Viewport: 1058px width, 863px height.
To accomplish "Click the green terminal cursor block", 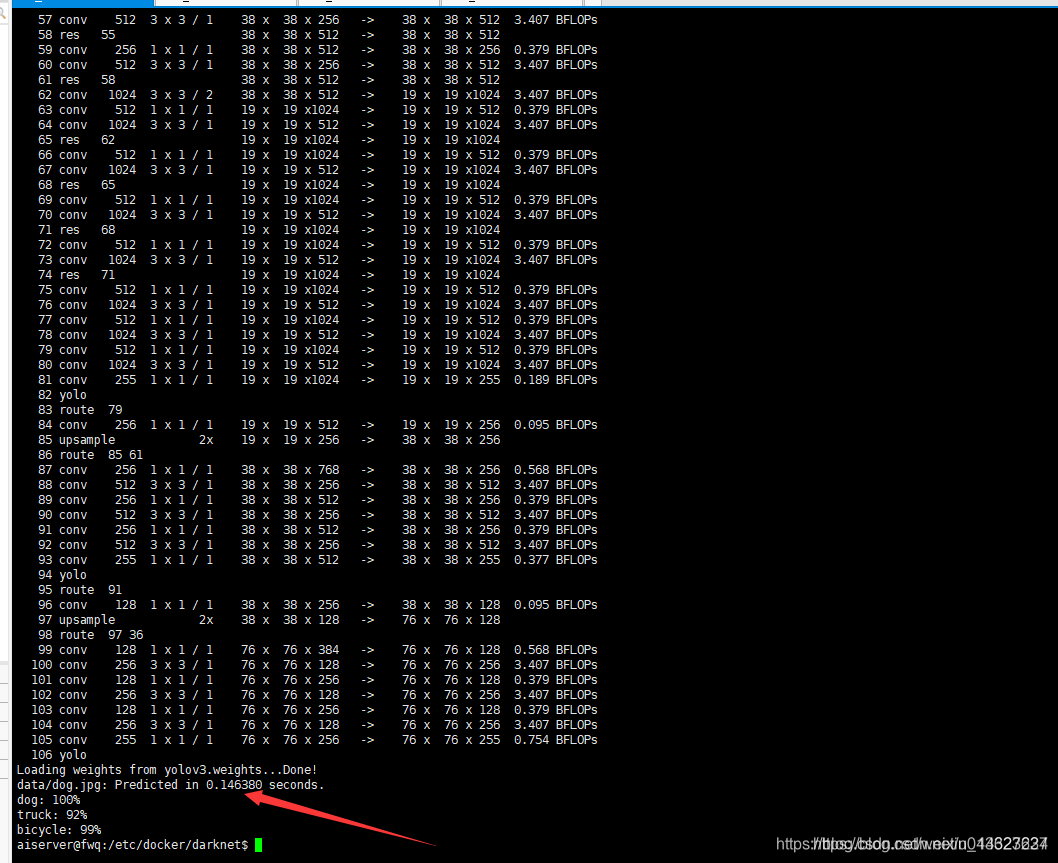I will (258, 845).
